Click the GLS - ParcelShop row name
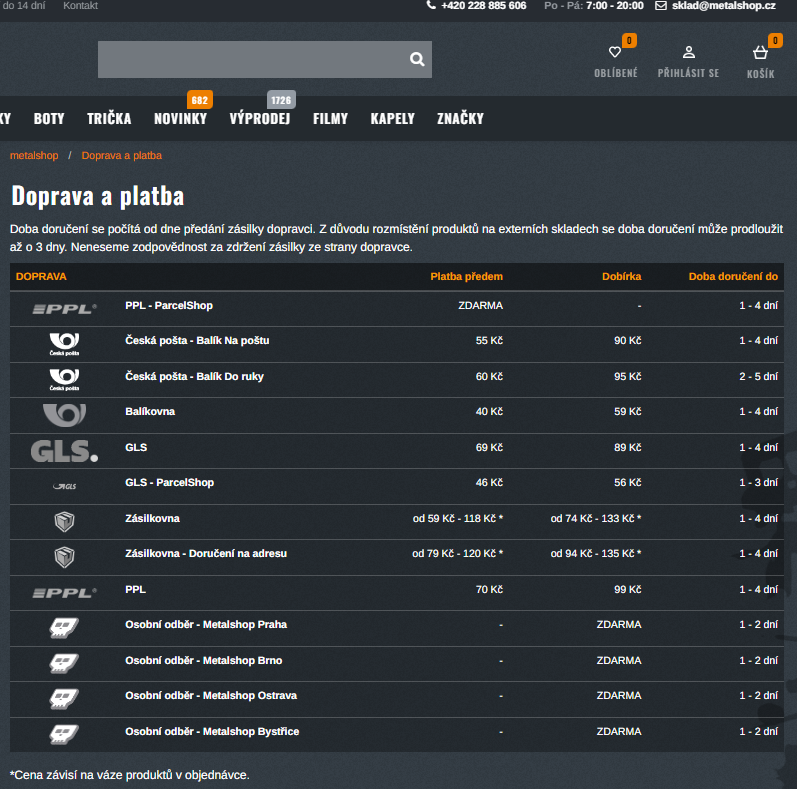The image size is (797, 789). (x=169, y=482)
